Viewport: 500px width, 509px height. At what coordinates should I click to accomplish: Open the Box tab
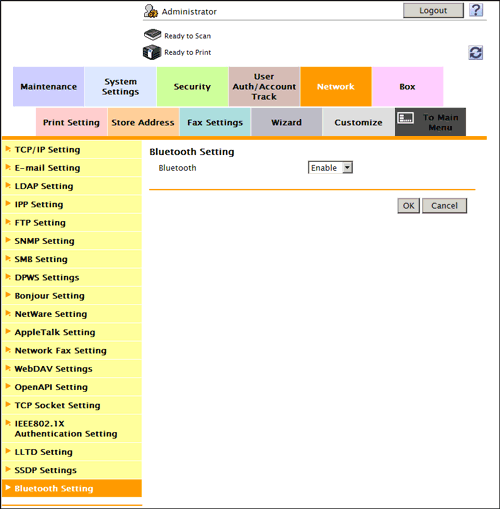[x=408, y=87]
